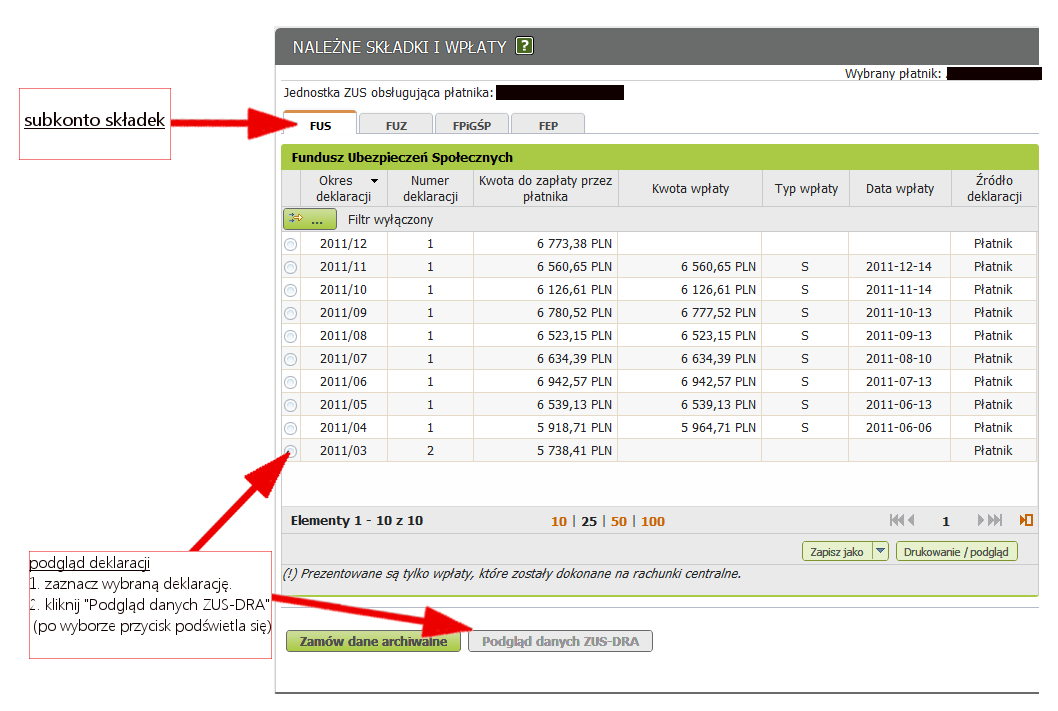Show 50 elements per page
Viewport: 1058px width, 711px height.
coord(619,521)
